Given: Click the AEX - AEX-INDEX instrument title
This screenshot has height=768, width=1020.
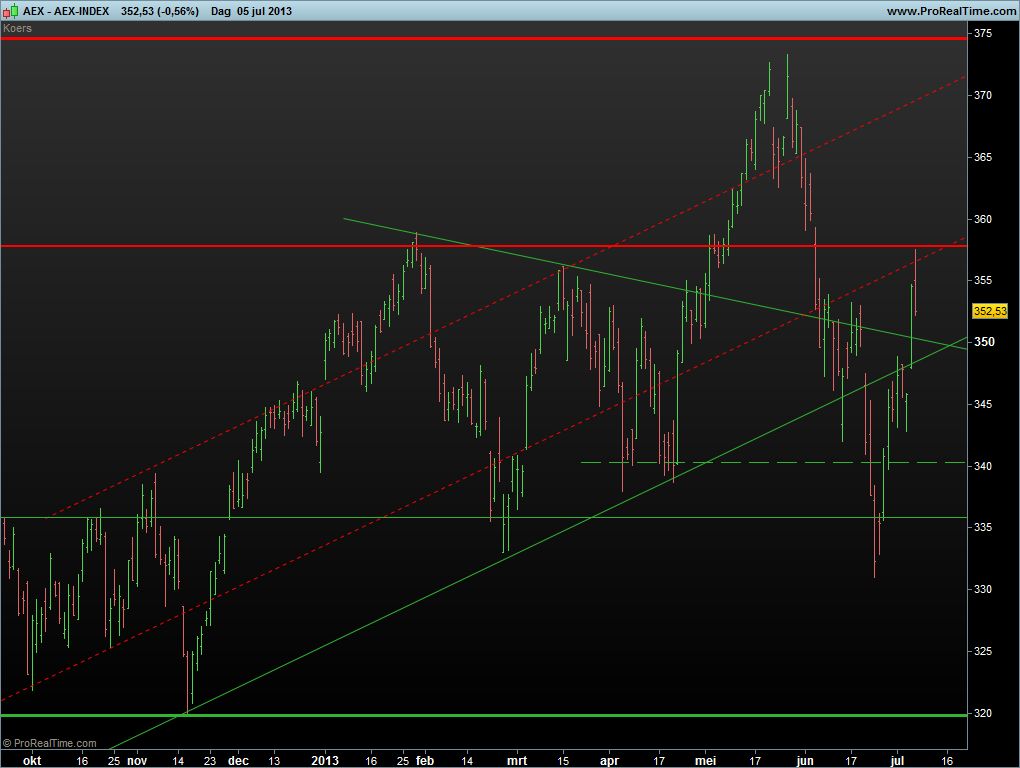Looking at the screenshot, I should coord(66,10).
